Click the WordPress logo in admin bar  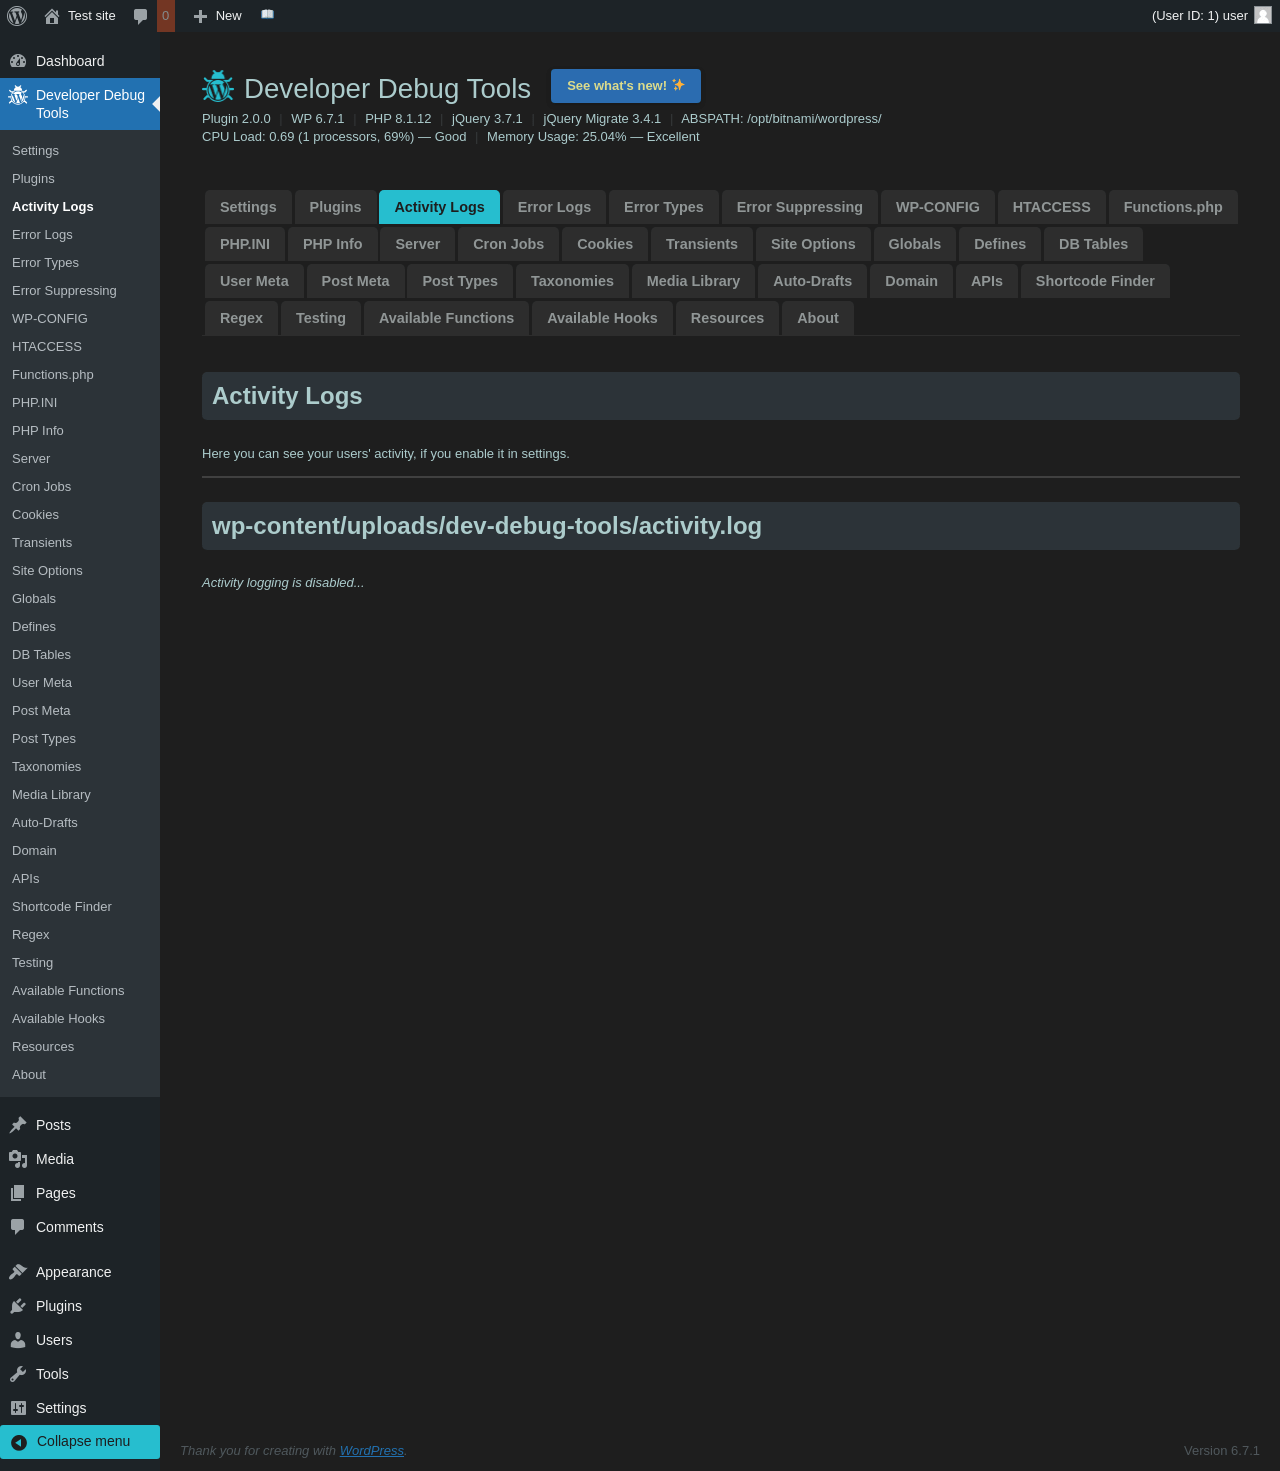[17, 16]
